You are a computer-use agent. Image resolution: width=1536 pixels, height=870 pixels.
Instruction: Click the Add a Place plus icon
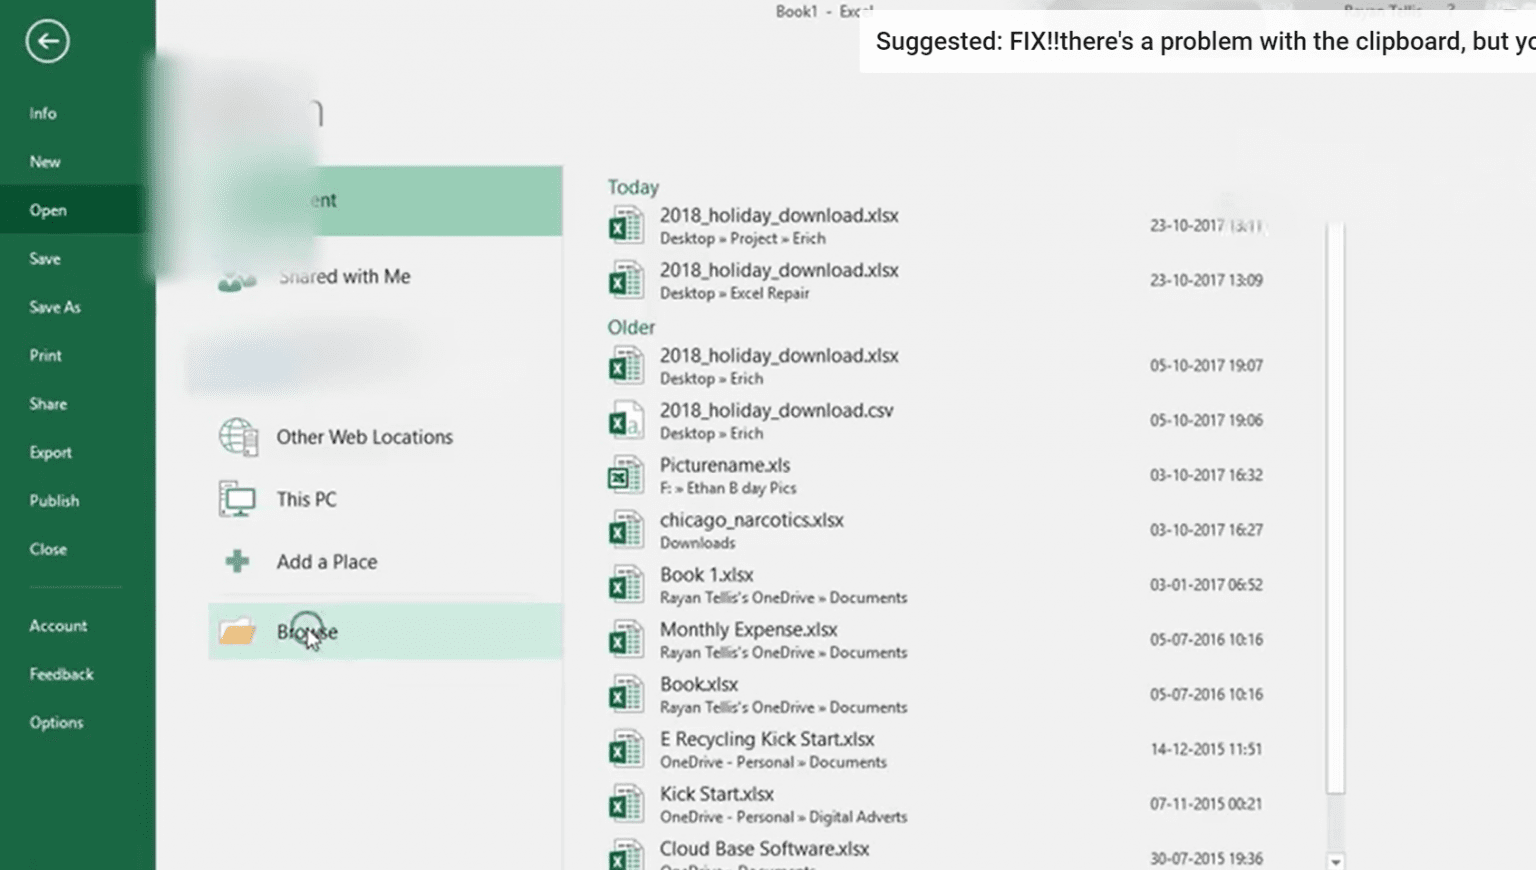click(238, 562)
